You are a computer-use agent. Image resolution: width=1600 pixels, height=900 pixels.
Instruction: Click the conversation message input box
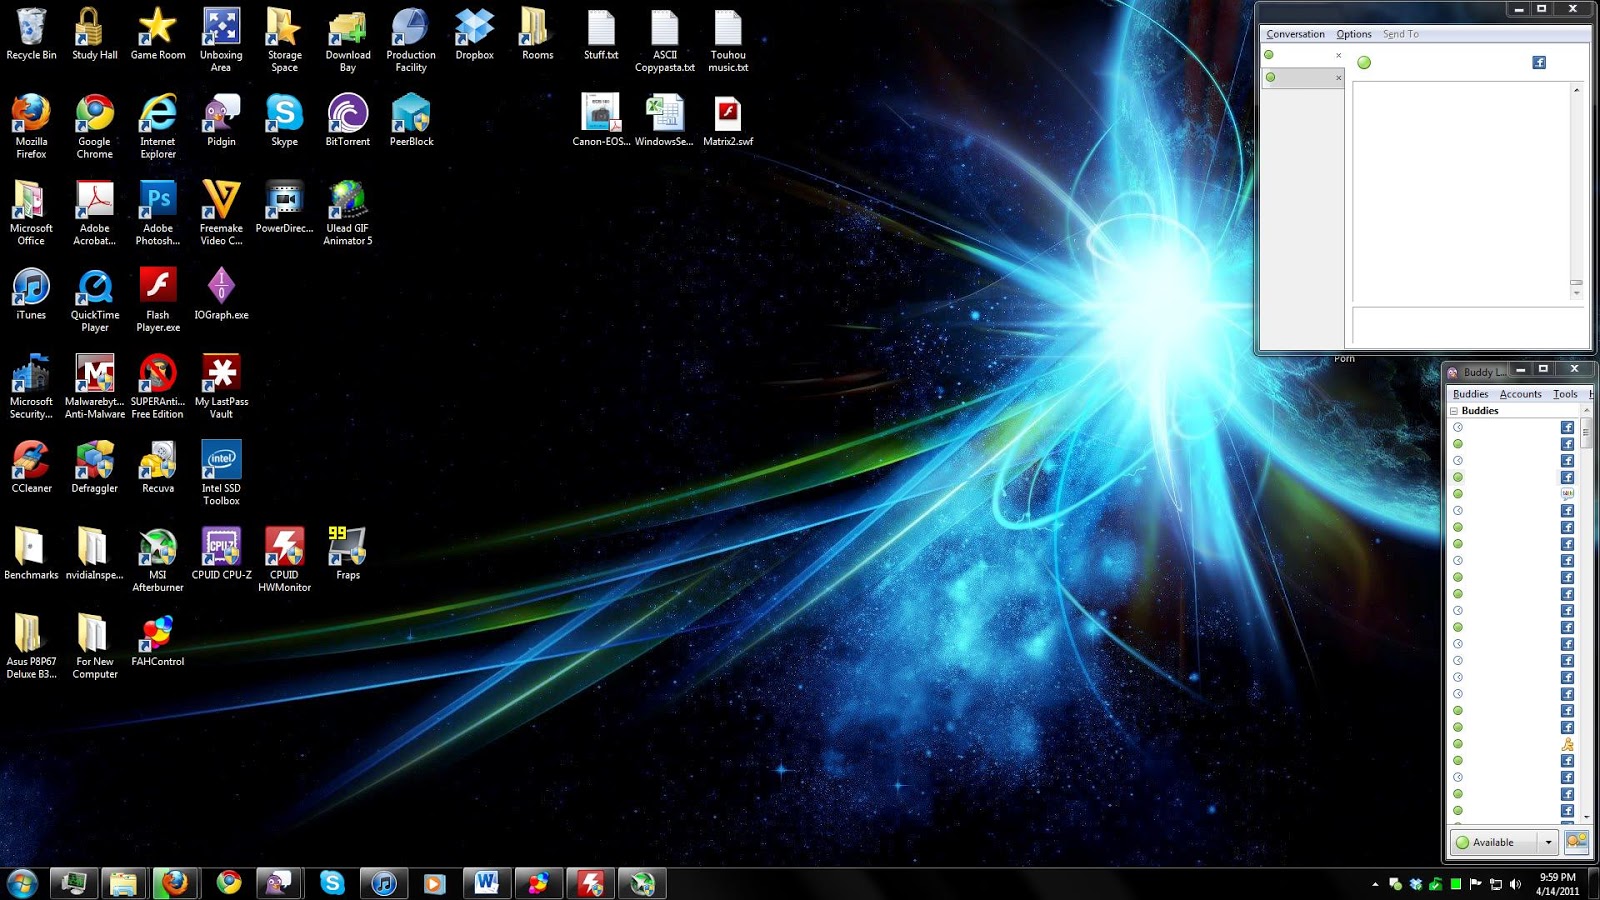point(1468,326)
